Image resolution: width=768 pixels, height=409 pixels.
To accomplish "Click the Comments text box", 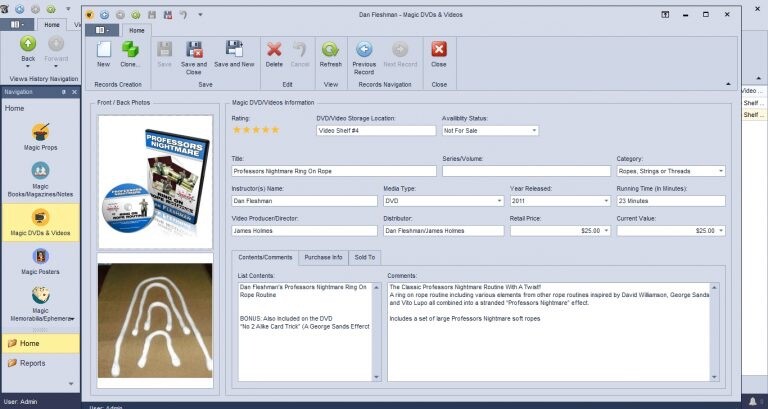I will click(x=549, y=332).
